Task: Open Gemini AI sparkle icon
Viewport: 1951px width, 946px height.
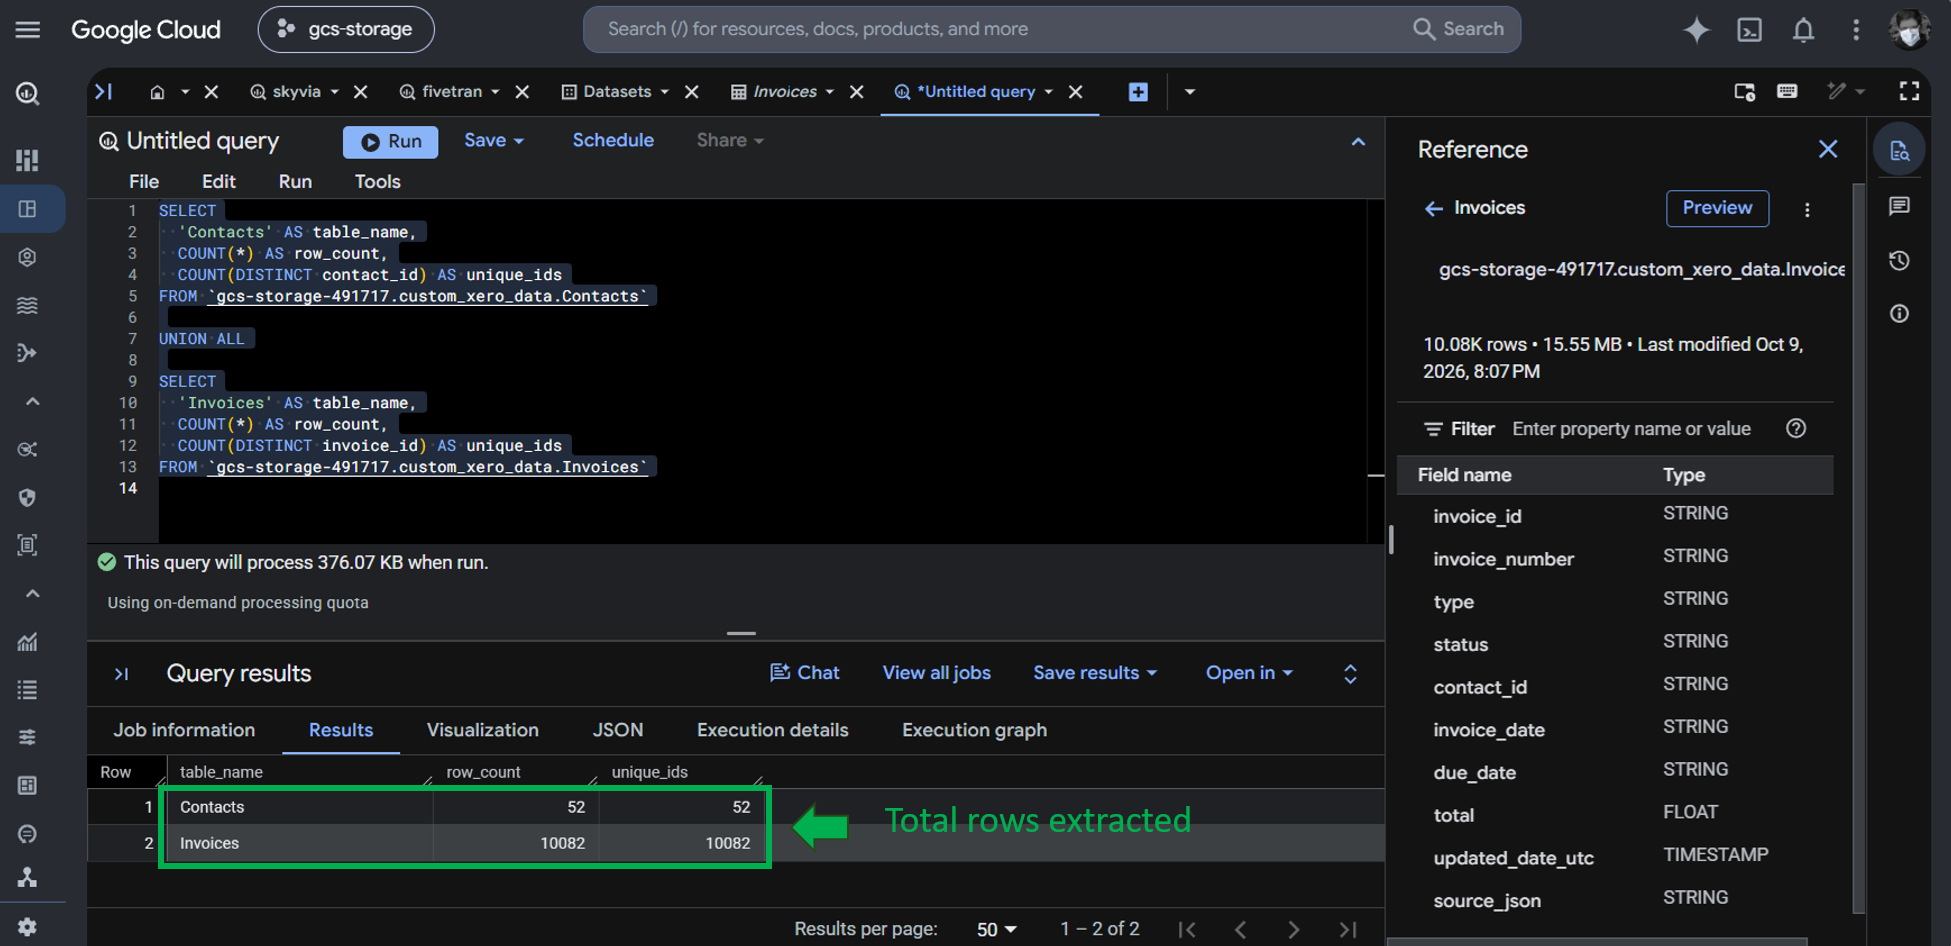Action: click(1696, 30)
